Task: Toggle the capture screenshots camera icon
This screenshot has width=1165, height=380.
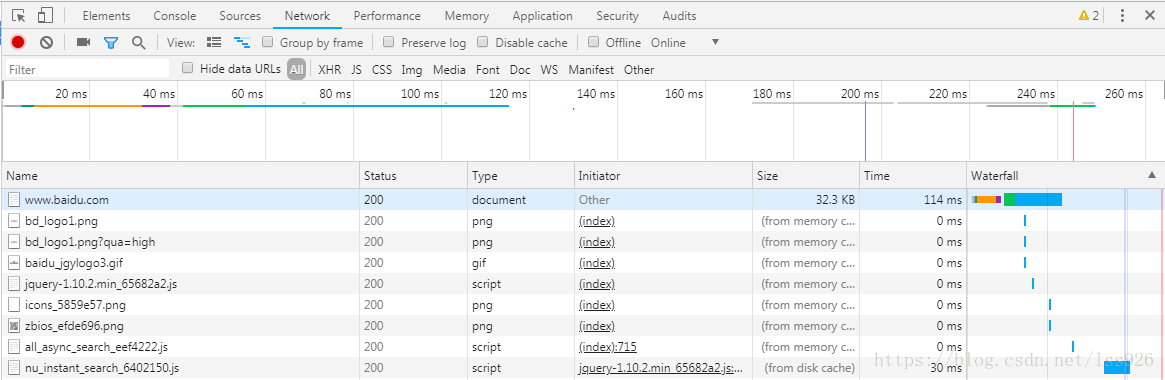Action: 83,42
